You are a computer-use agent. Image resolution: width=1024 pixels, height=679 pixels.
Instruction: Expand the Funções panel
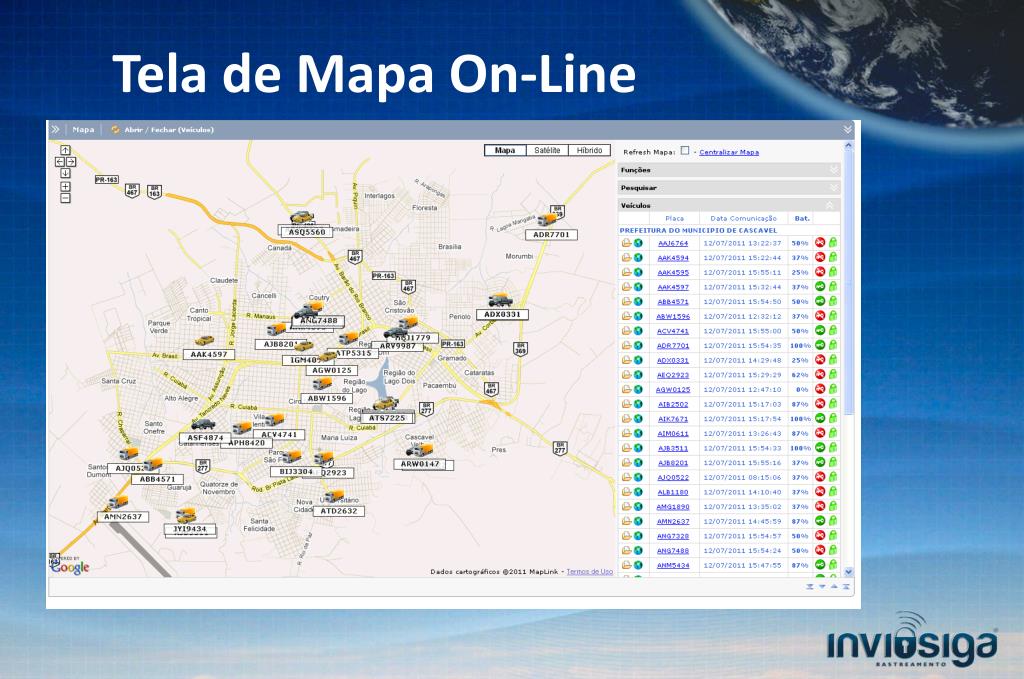(x=729, y=170)
